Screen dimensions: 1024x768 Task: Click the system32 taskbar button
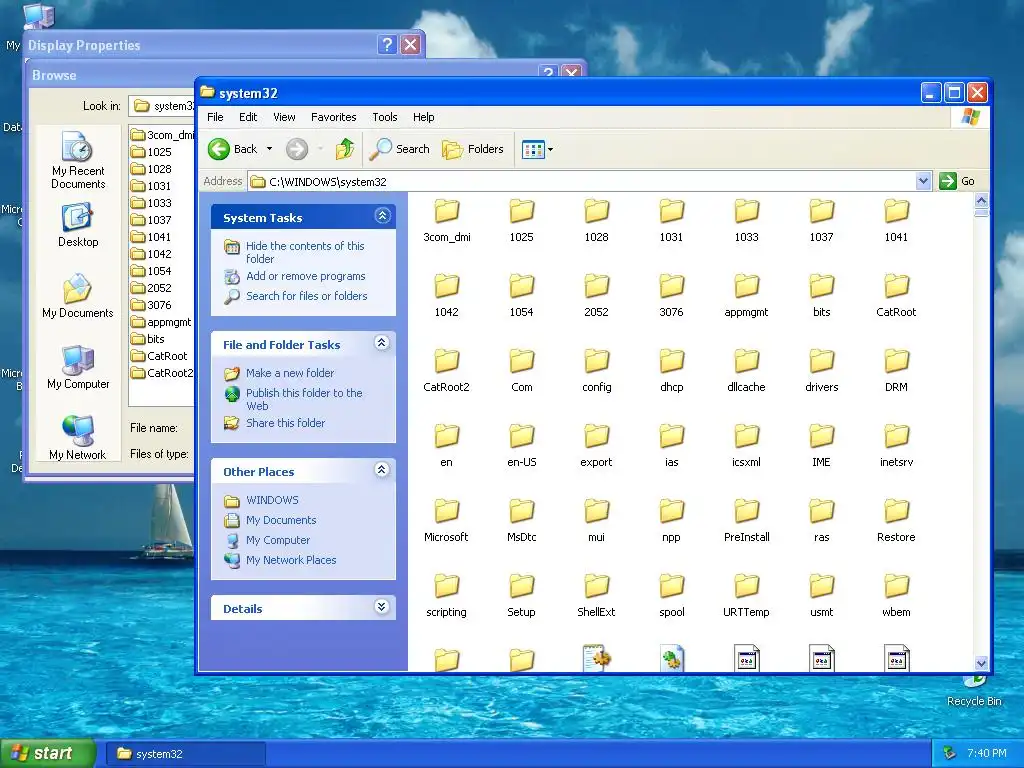pos(185,754)
